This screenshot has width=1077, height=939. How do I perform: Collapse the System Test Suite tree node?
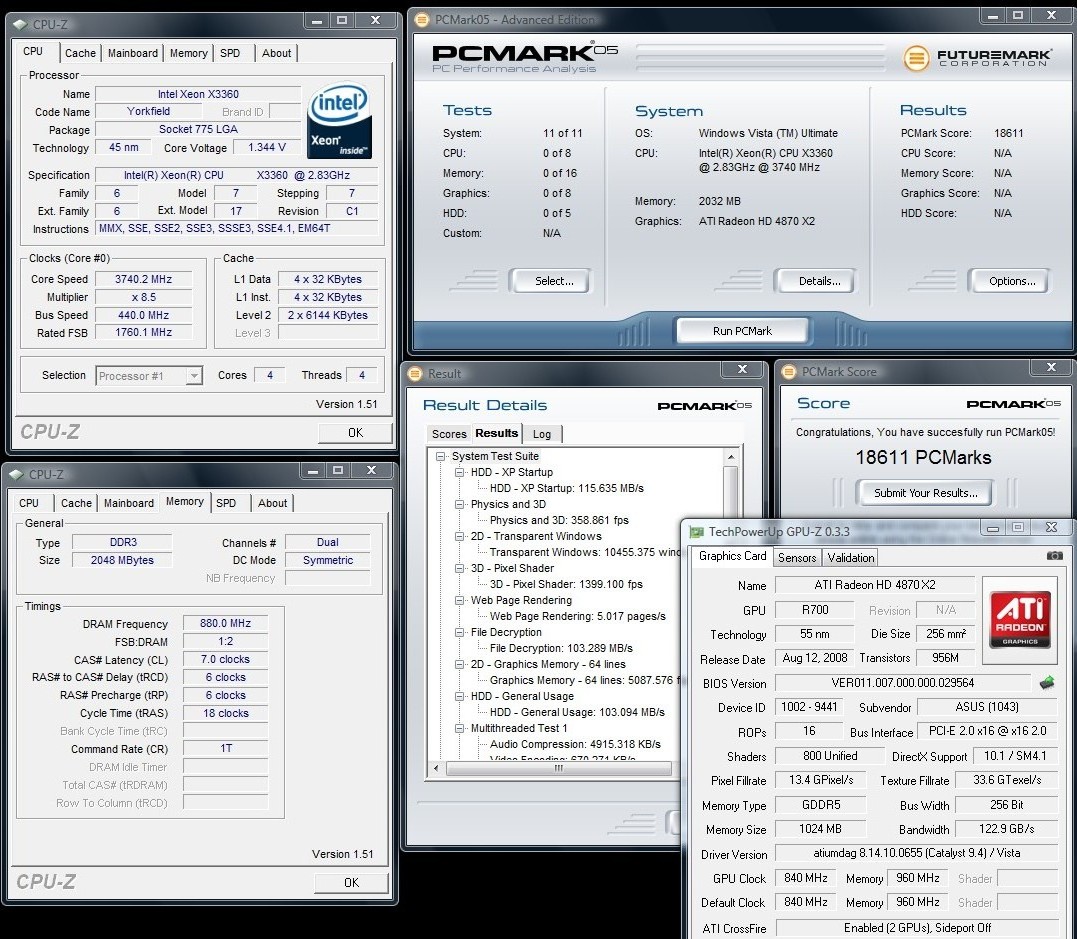(440, 456)
